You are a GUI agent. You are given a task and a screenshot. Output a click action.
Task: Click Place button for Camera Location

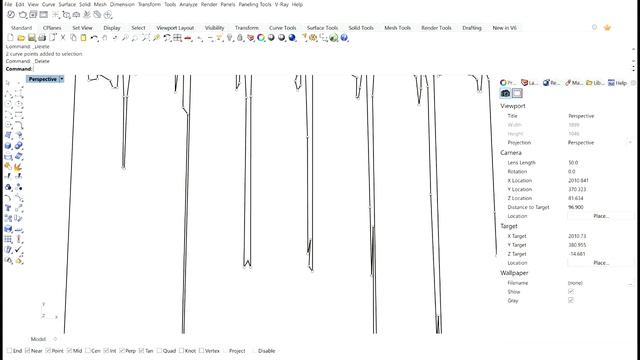coord(601,216)
